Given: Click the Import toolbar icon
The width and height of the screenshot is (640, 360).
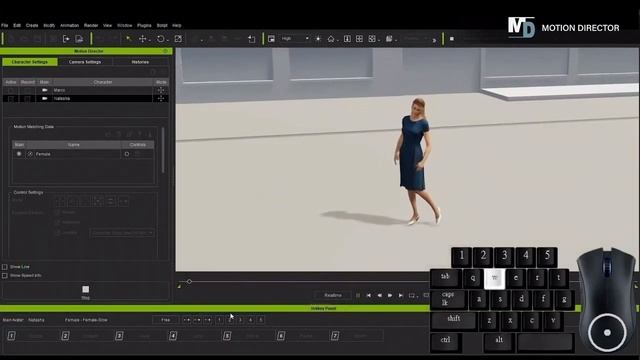Looking at the screenshot, I should click(66, 39).
